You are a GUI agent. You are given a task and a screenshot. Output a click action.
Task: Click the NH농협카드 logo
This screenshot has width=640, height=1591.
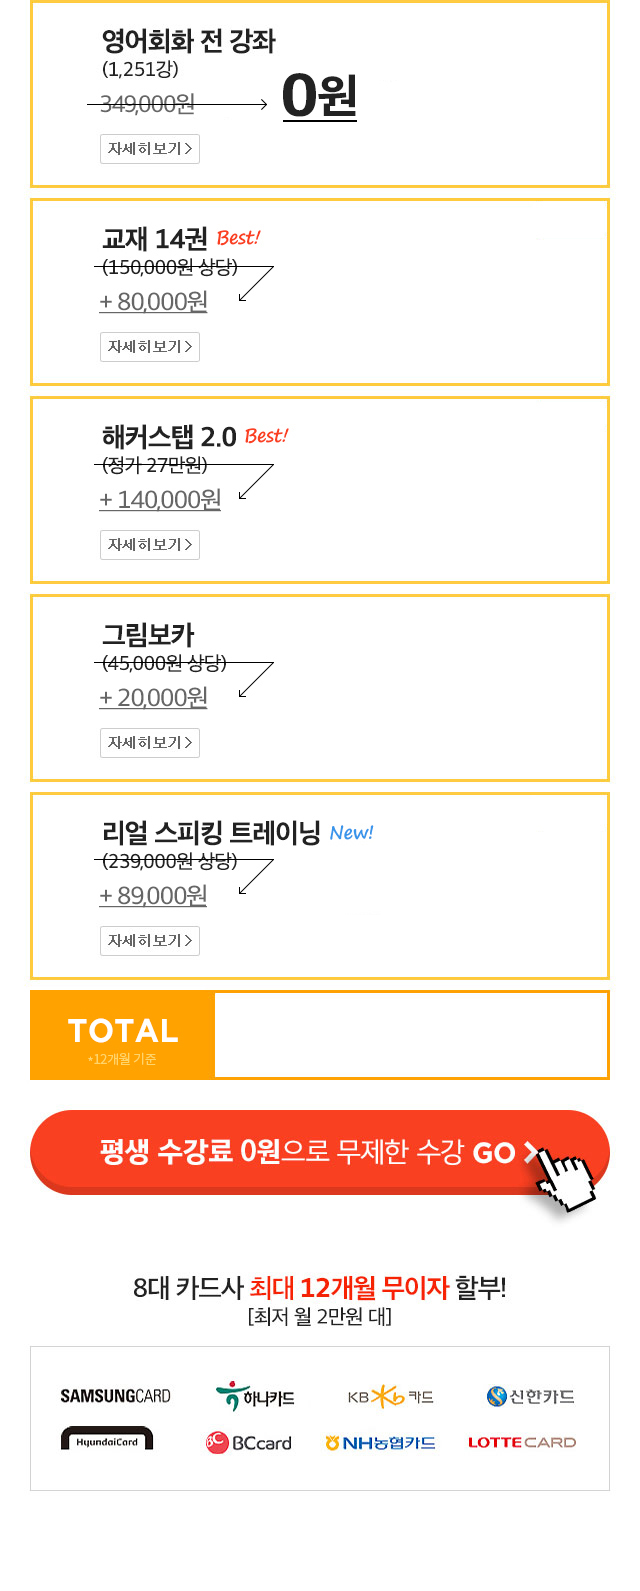pyautogui.click(x=380, y=1443)
